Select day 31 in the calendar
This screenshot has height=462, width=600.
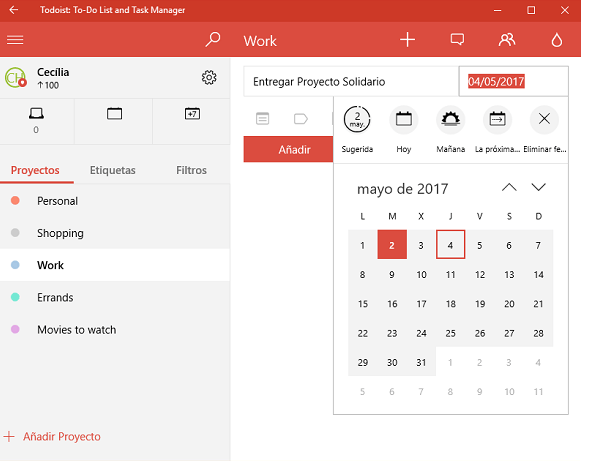421,362
